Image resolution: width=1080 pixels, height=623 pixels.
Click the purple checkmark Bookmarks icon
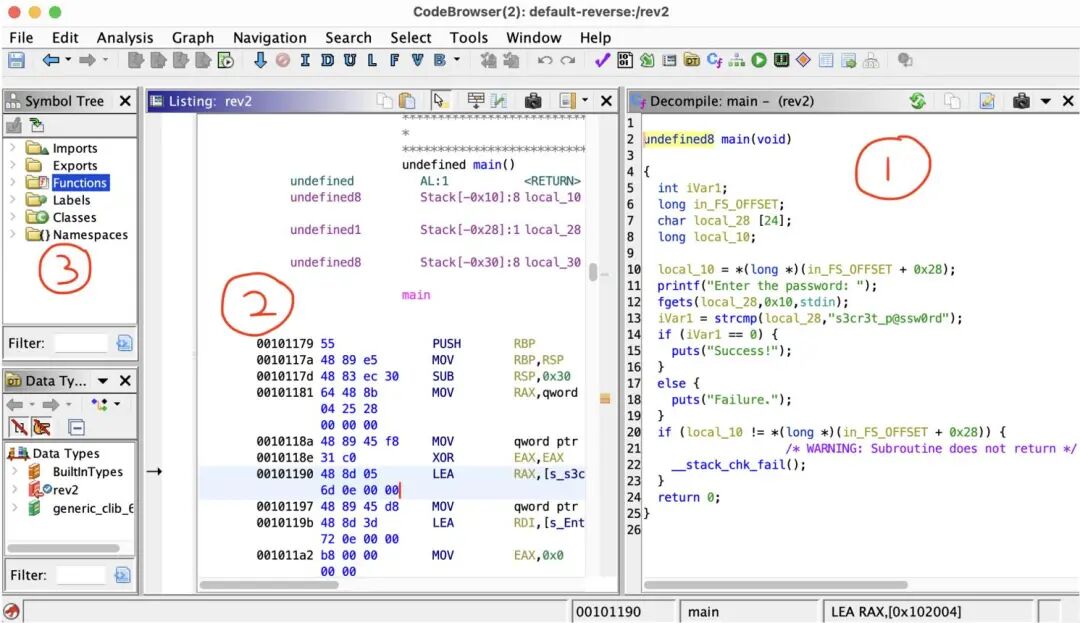coord(602,61)
